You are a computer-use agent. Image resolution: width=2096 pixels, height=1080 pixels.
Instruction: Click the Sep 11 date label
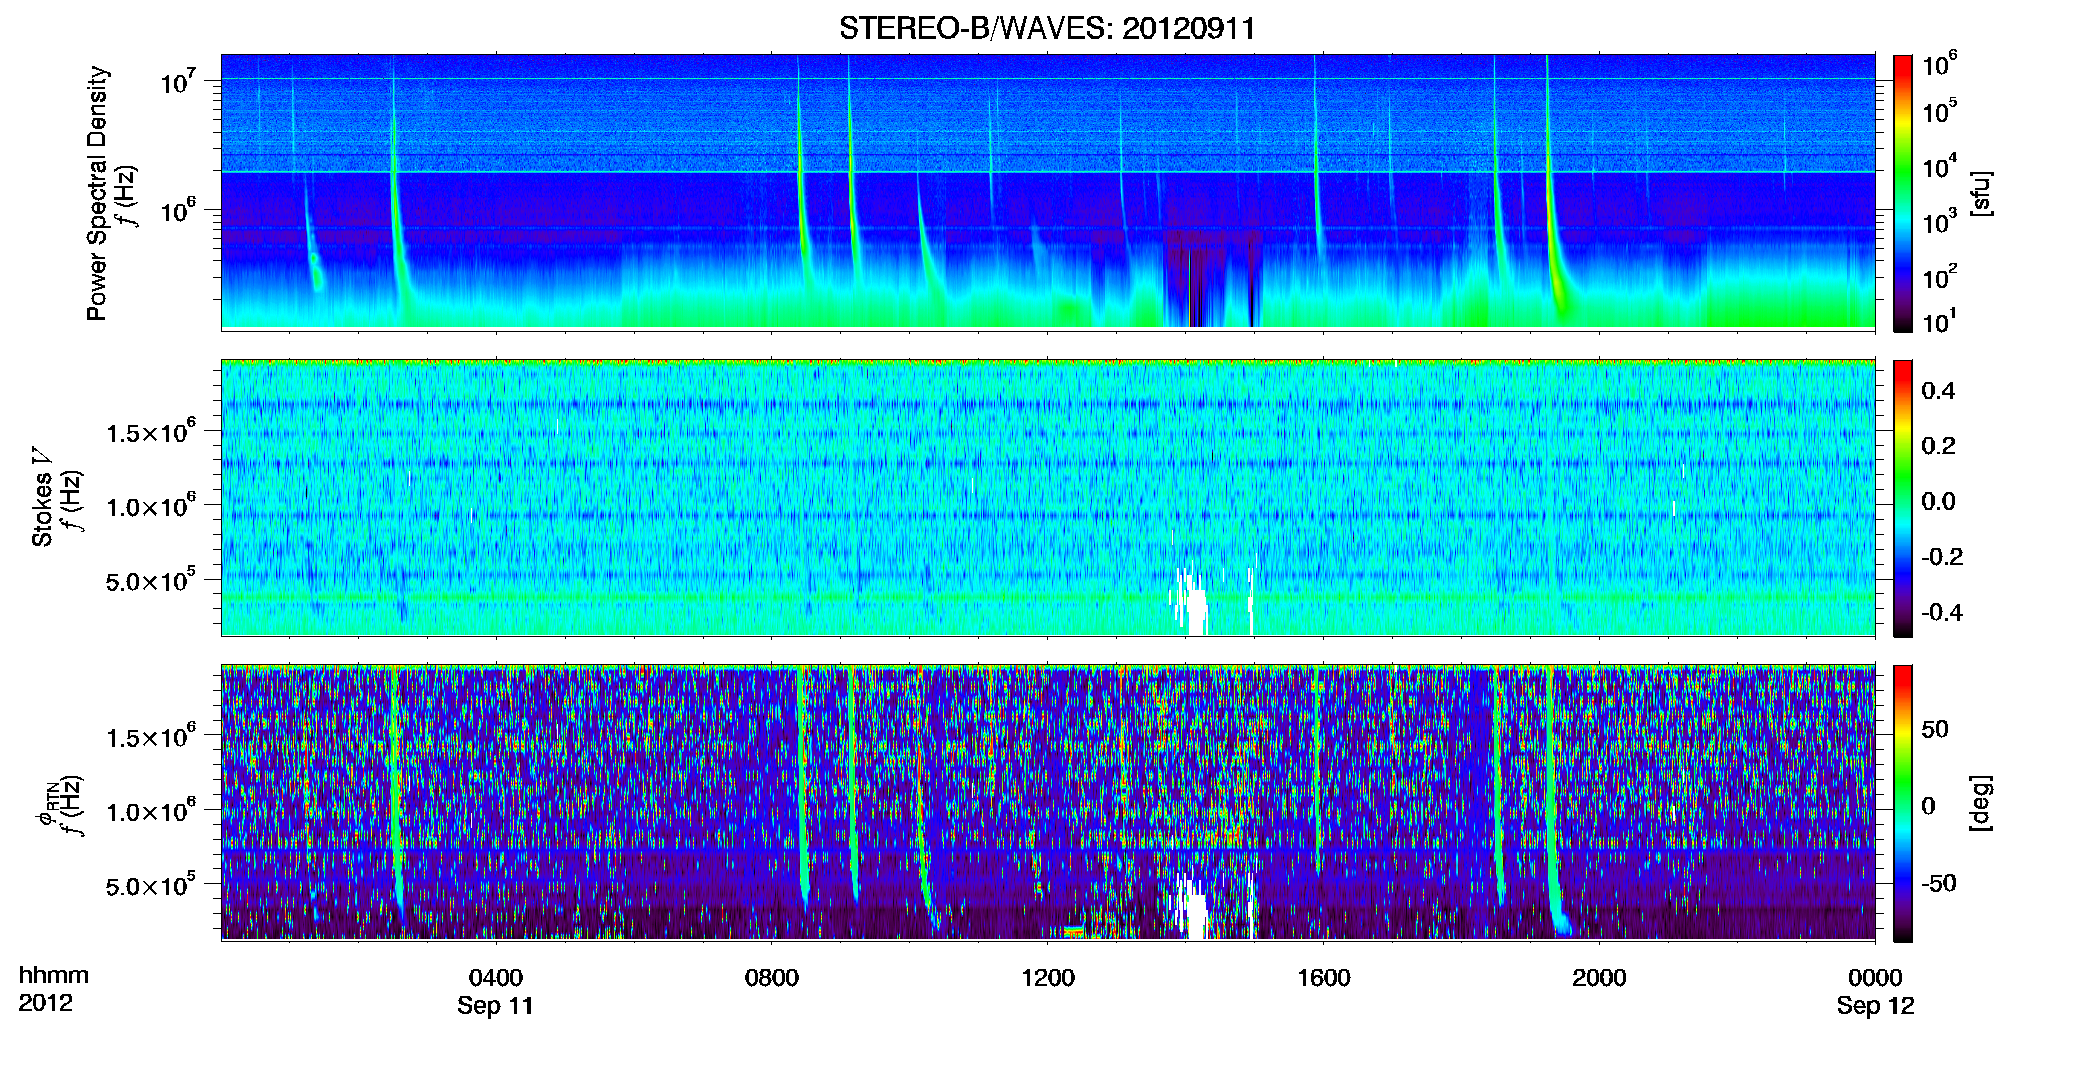click(x=495, y=1006)
